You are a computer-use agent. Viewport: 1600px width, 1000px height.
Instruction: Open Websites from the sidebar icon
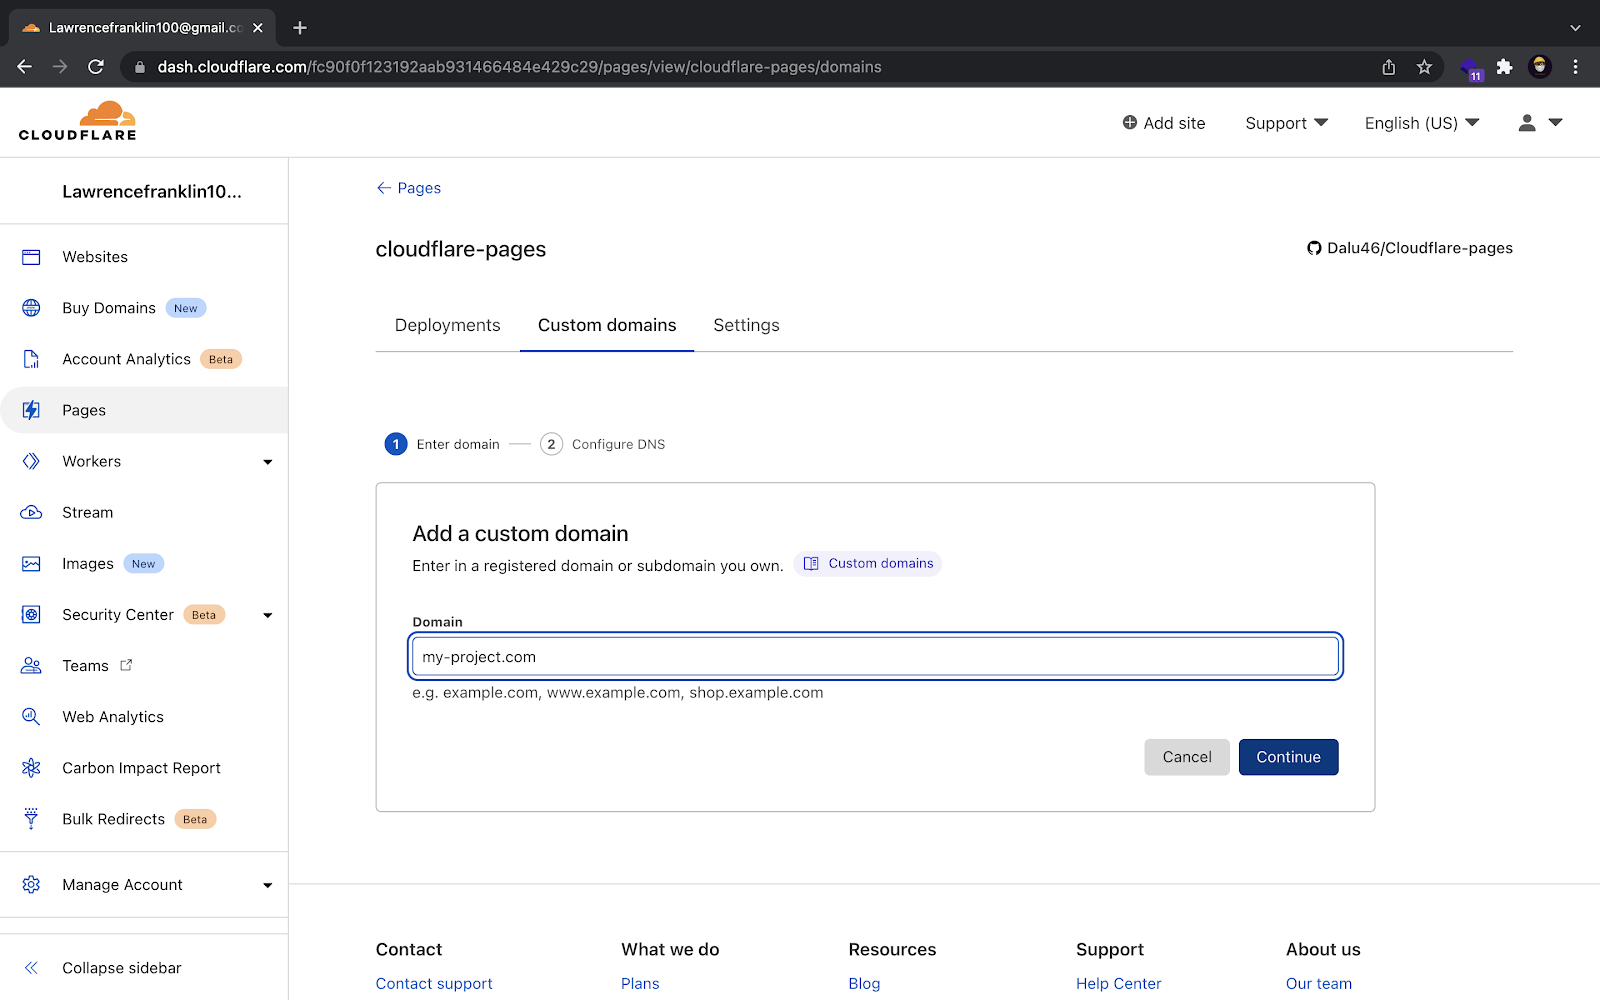point(31,257)
